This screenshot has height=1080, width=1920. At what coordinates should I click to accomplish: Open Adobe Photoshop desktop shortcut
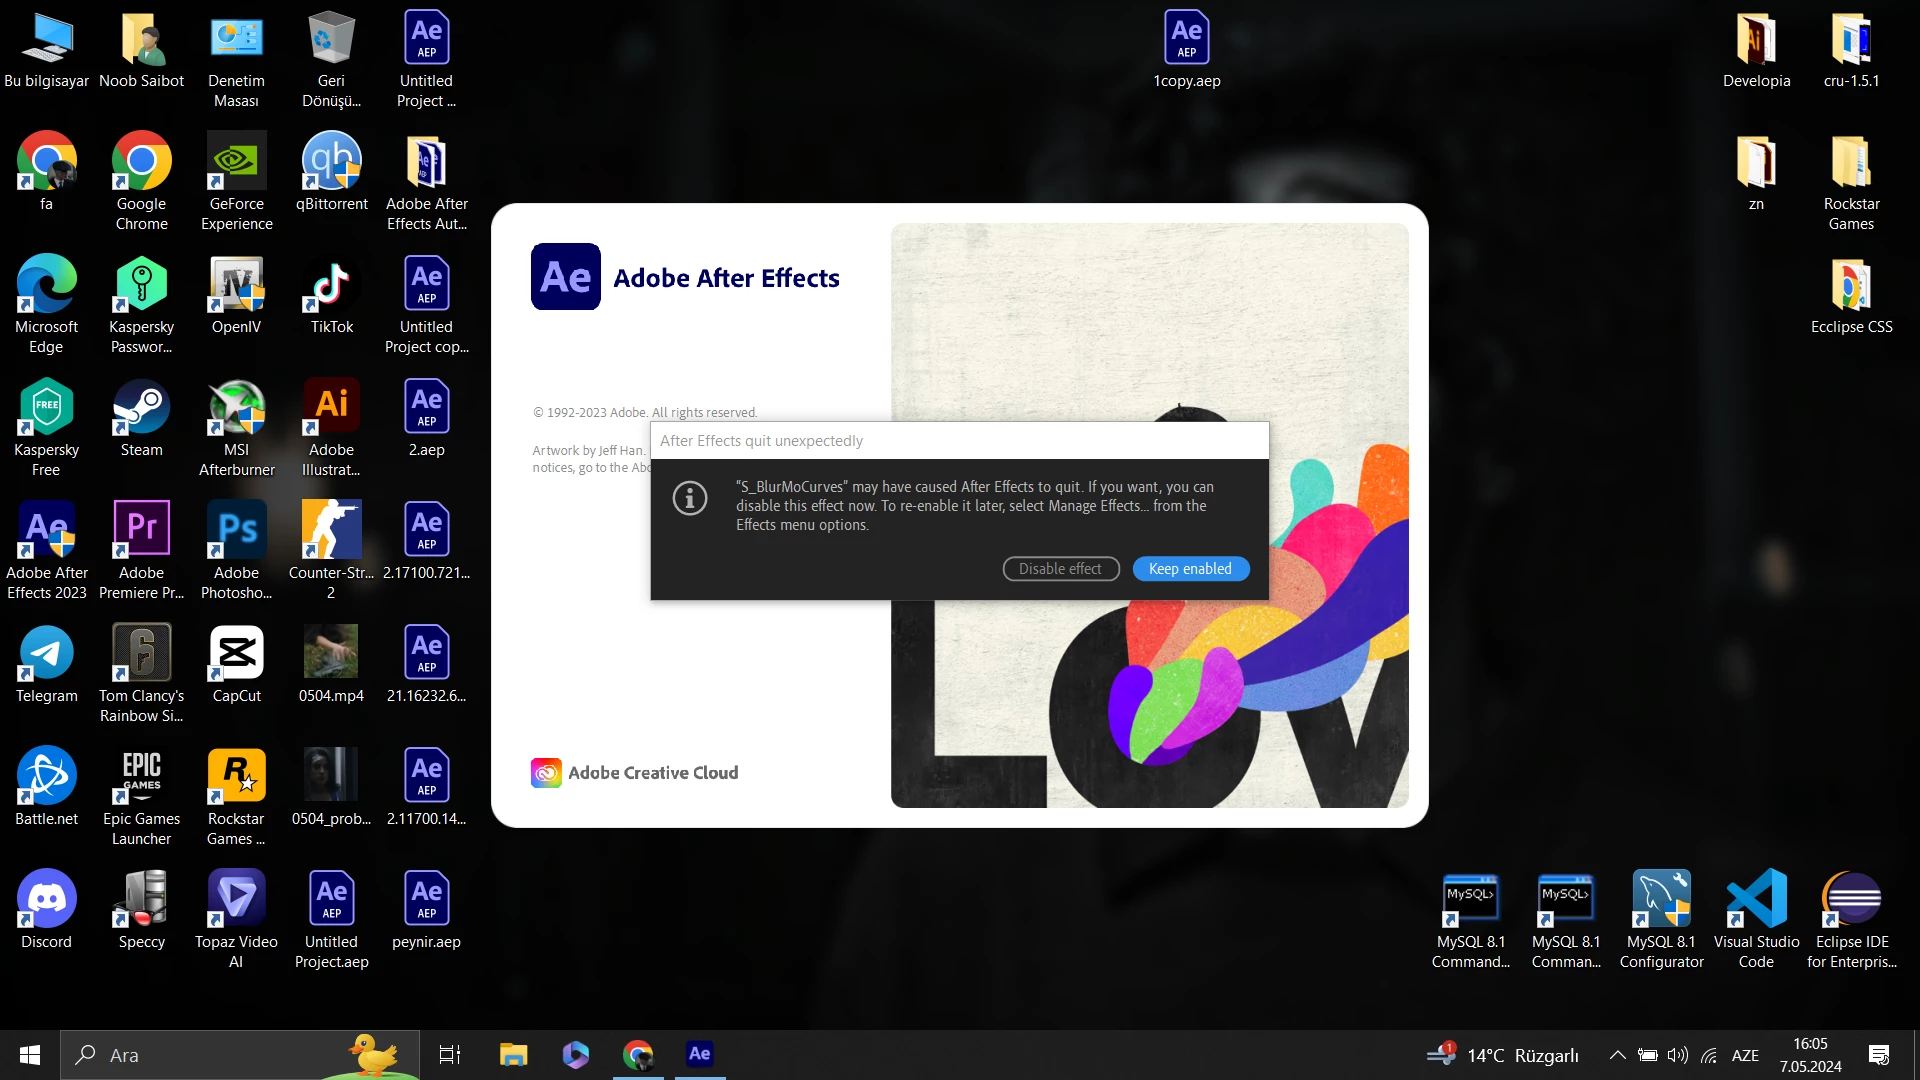(236, 531)
